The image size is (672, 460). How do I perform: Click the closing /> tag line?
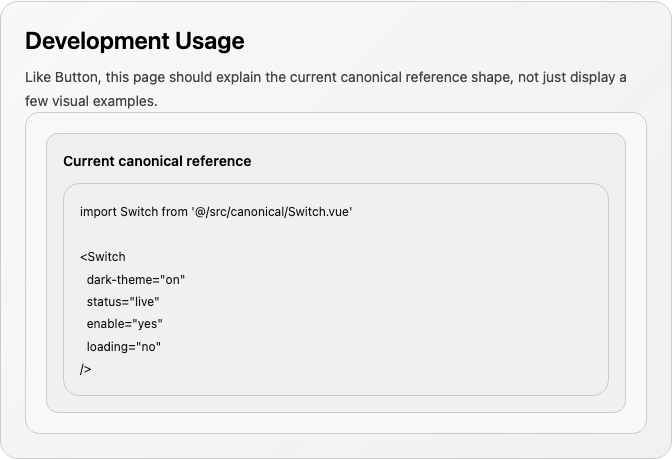pyautogui.click(x=85, y=369)
